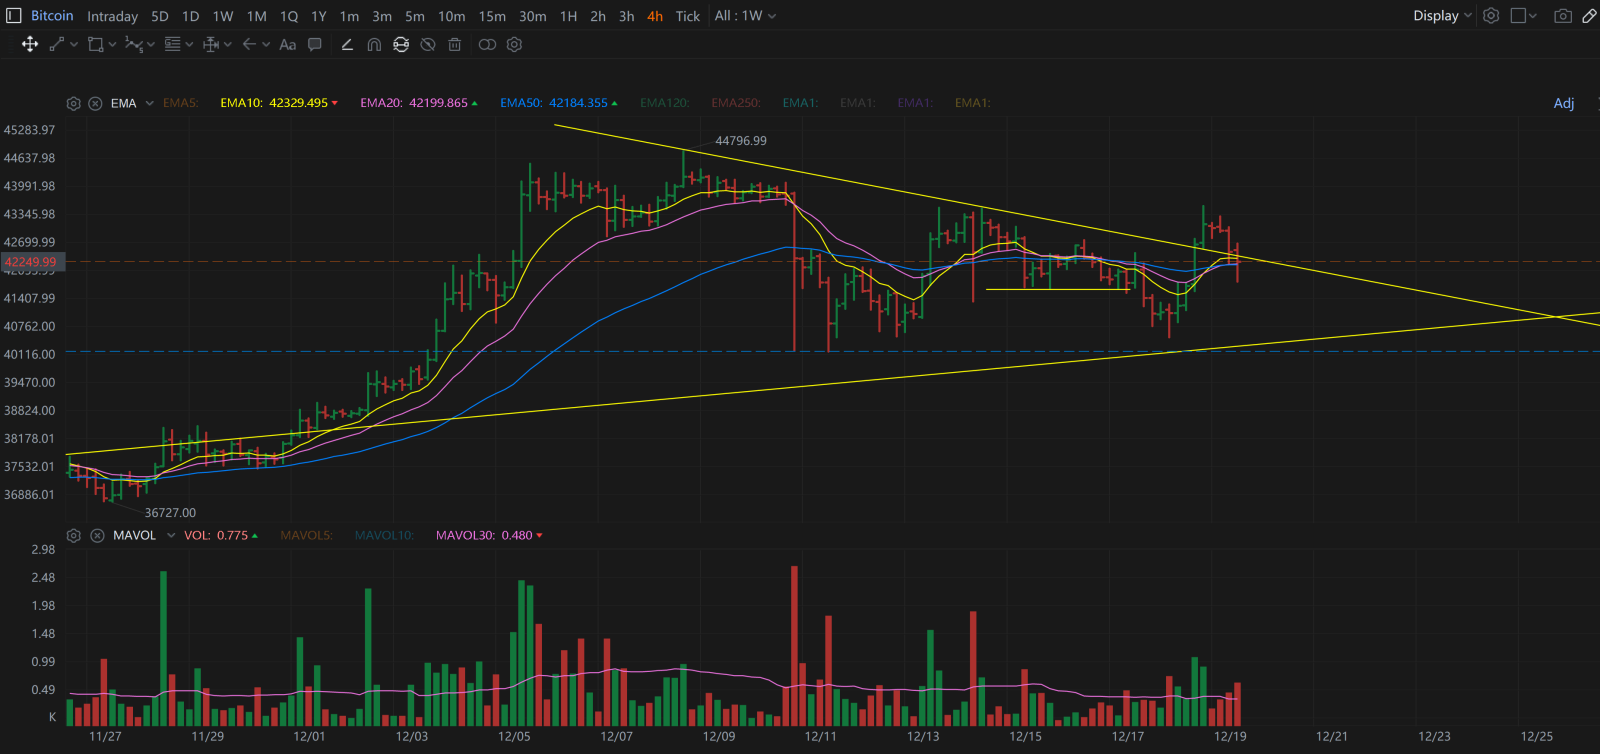Select the rectangle shape drawing tool
The image size is (1600, 754).
[95, 44]
